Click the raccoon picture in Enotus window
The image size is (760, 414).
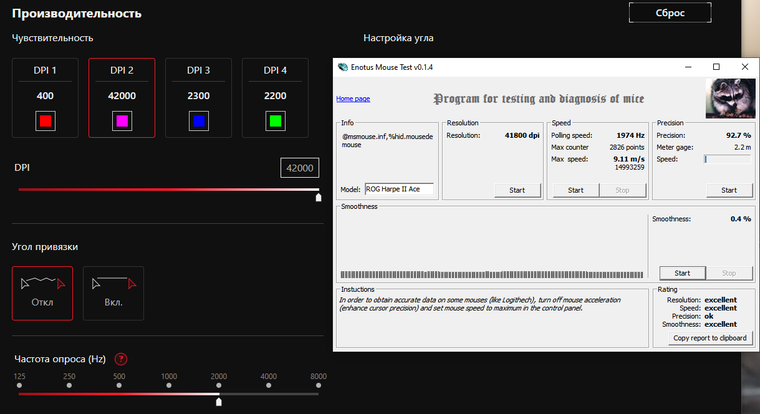(730, 98)
